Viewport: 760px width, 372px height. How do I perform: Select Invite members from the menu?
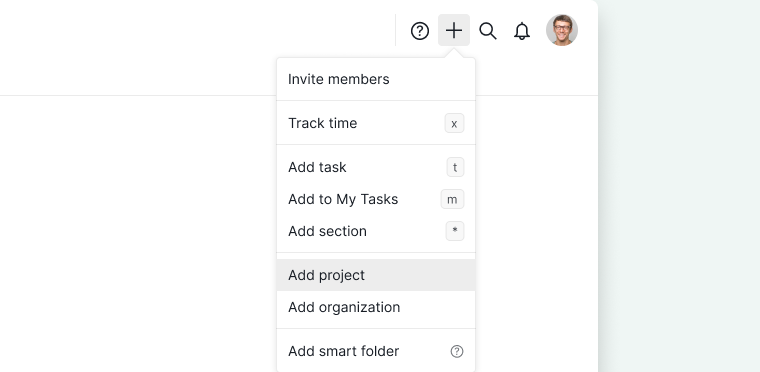pos(376,79)
